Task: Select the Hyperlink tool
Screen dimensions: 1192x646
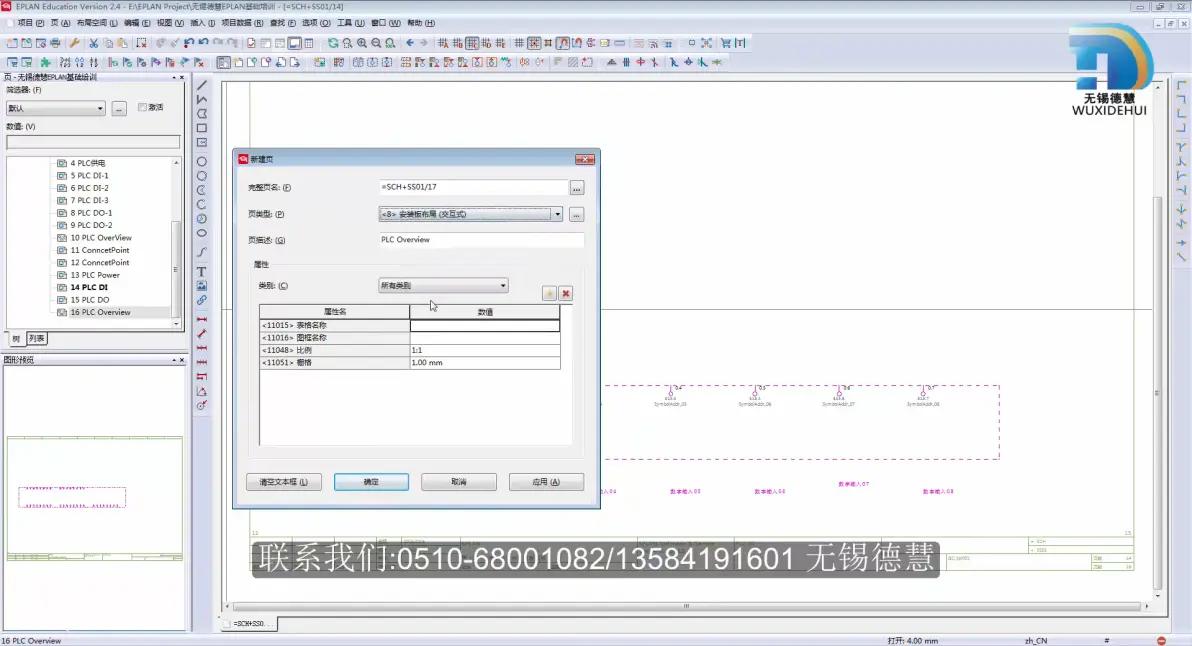Action: (x=202, y=300)
